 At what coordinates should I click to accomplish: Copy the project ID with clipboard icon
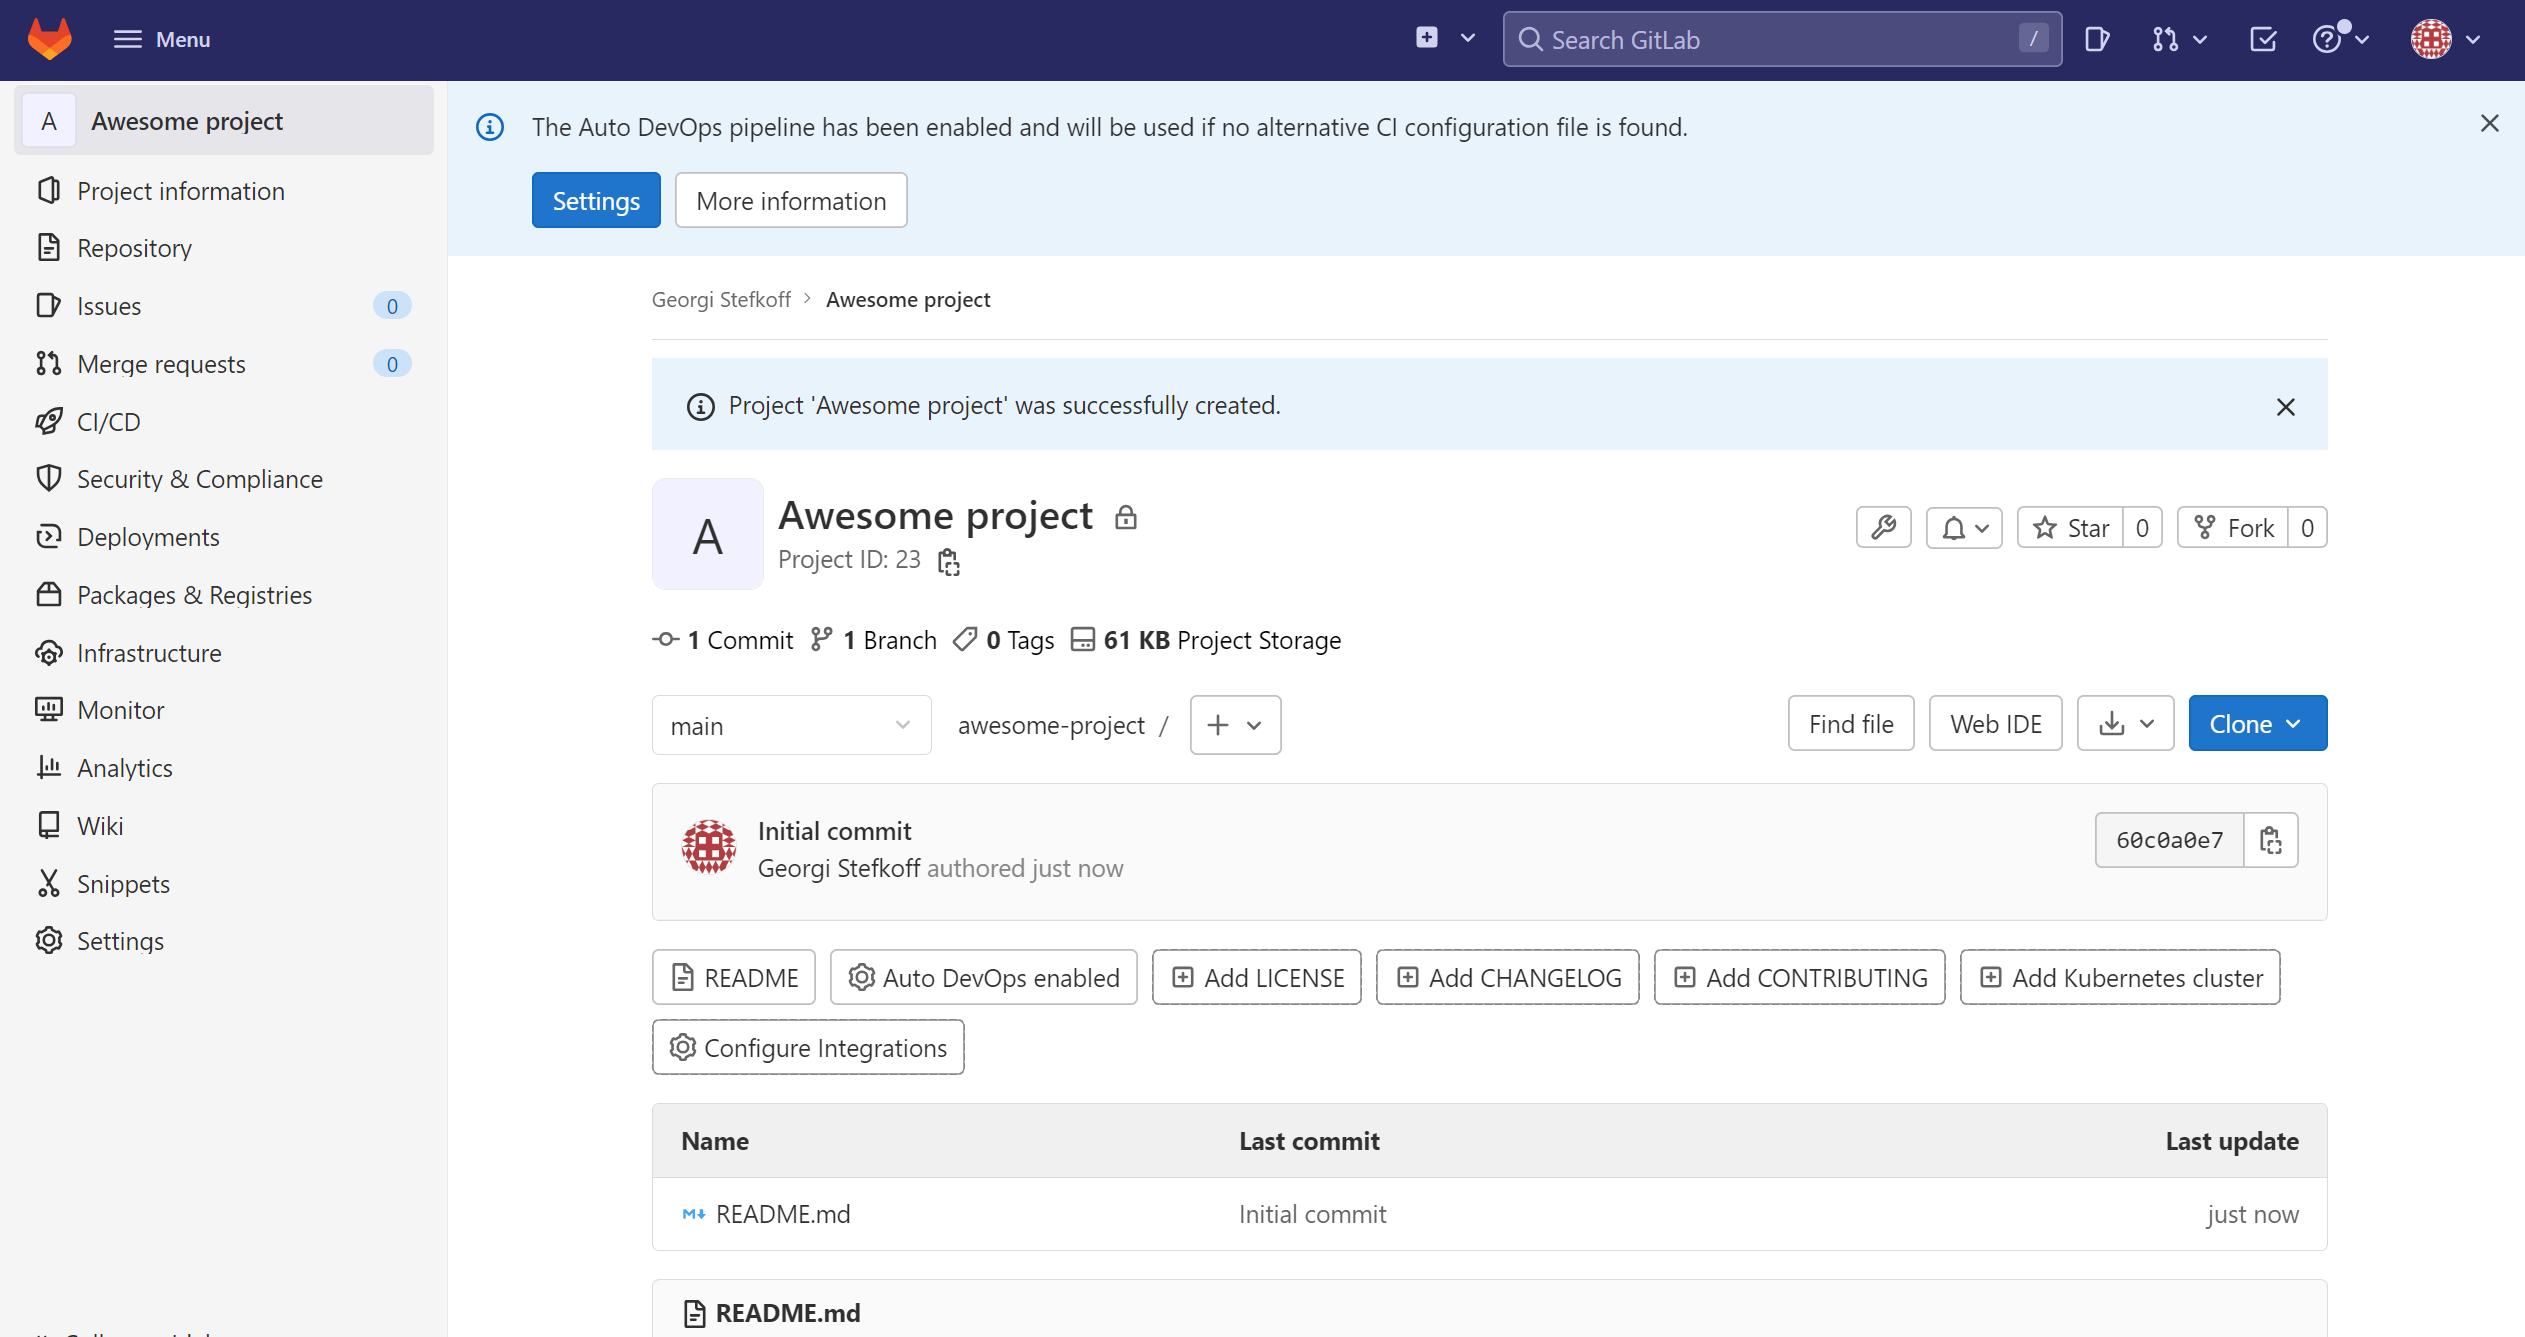click(x=949, y=562)
